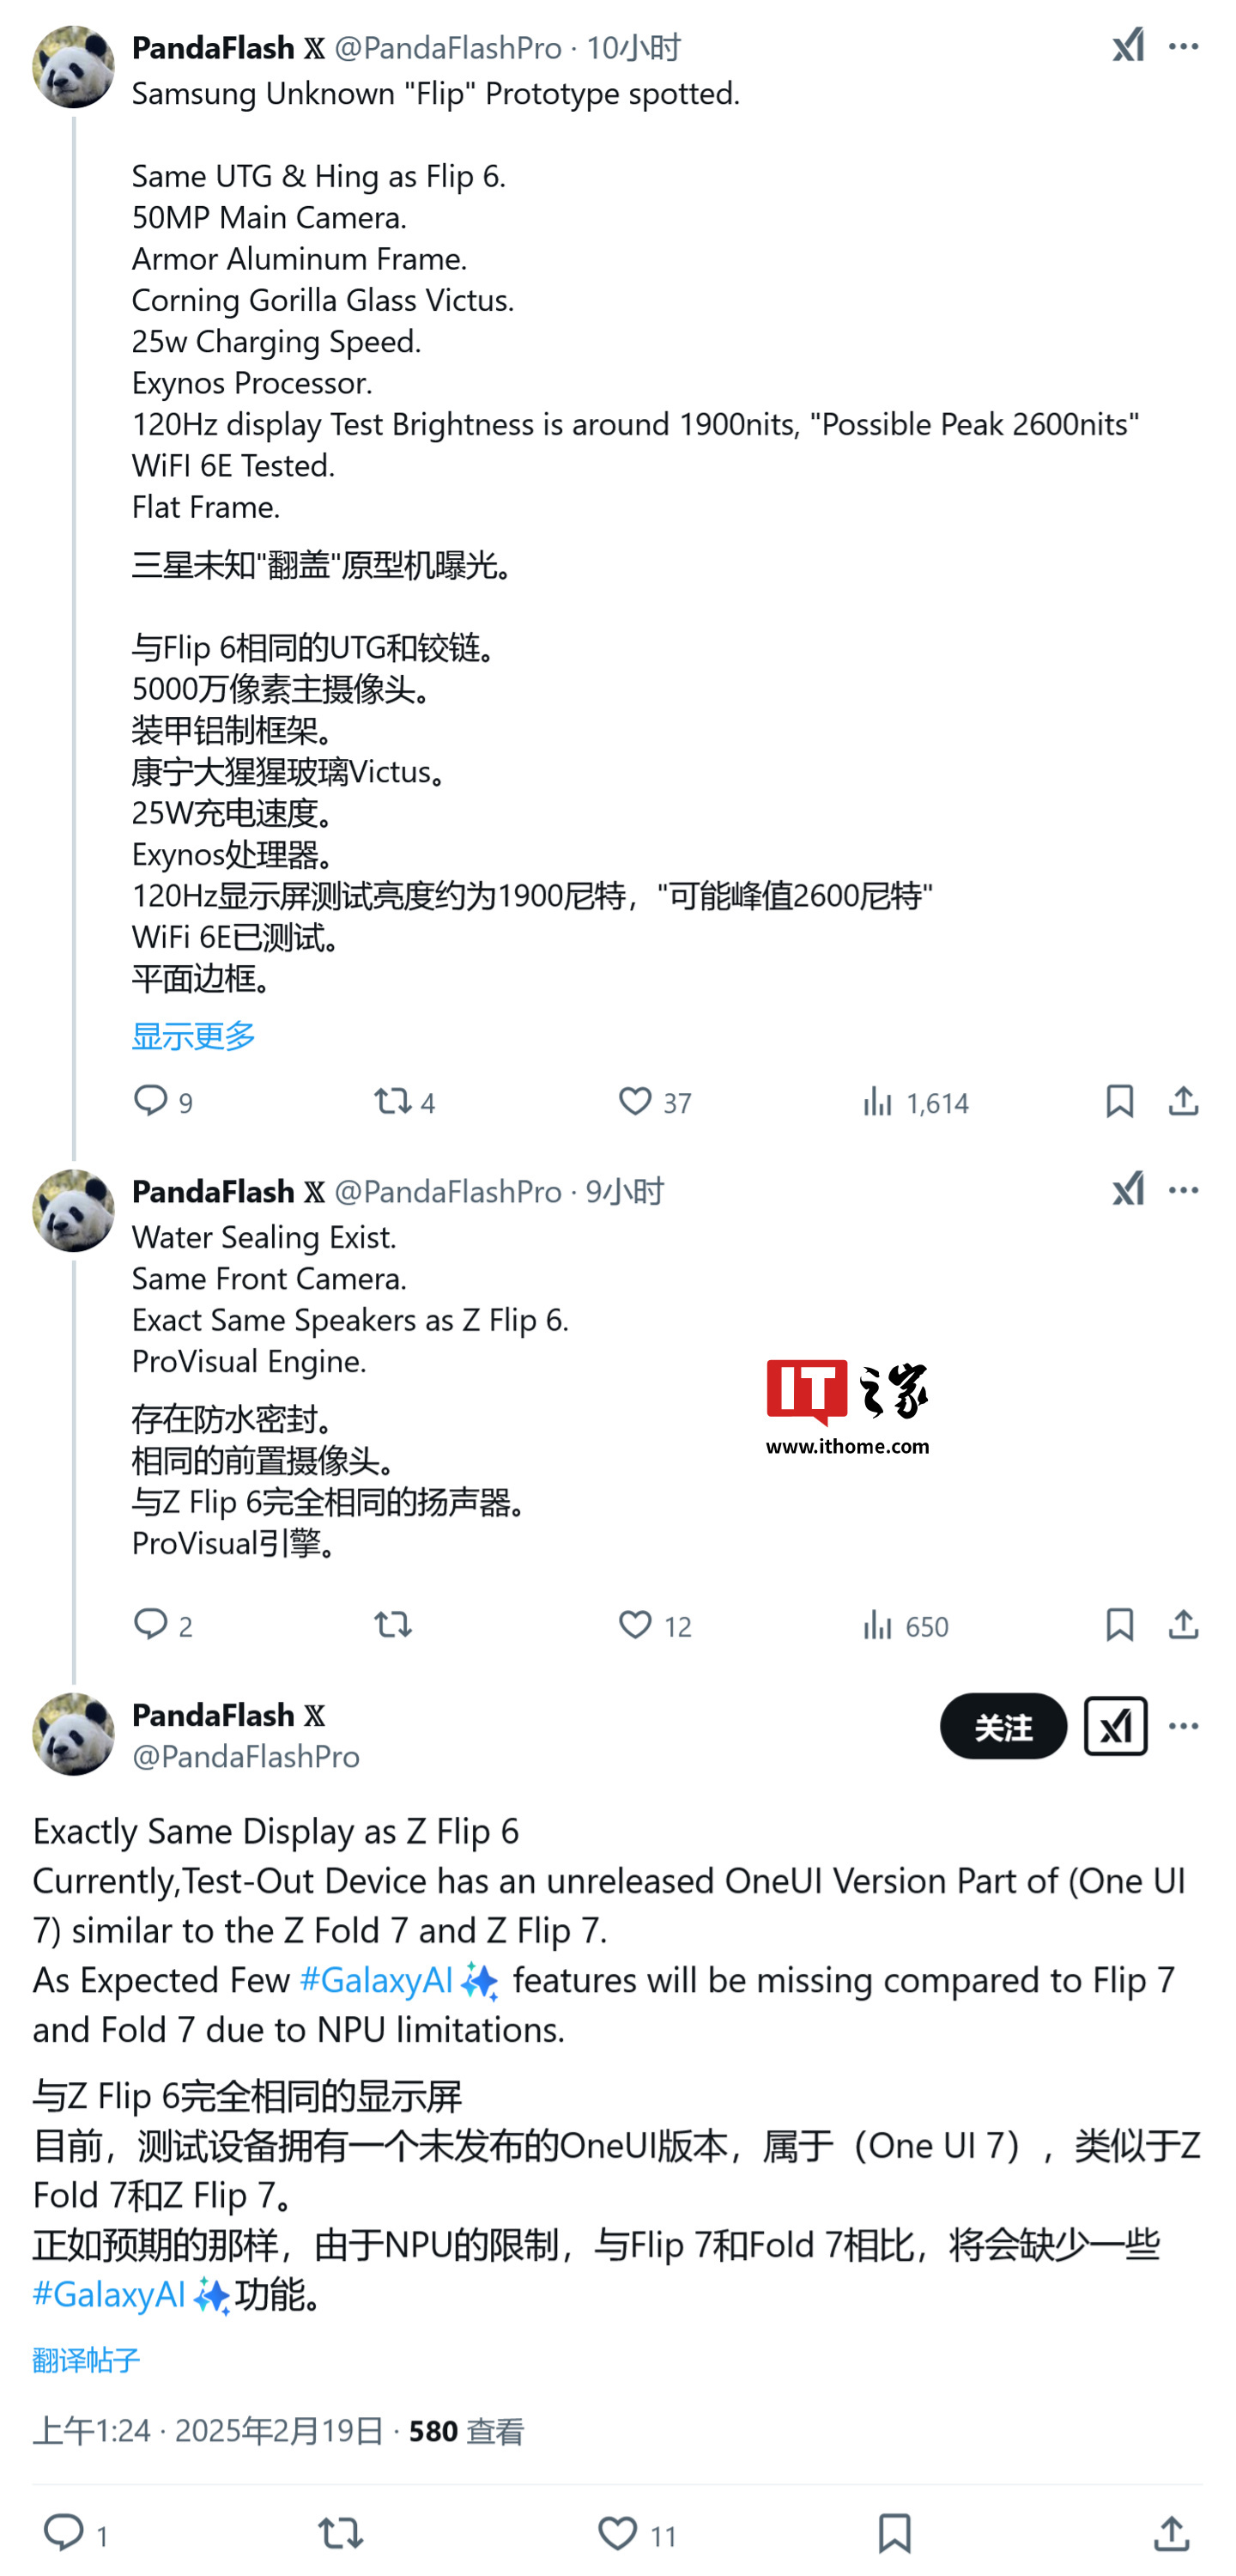Viewport: 1236px width, 2576px height.
Task: Open more options on the 9小时 tweet
Action: pos(1183,1190)
